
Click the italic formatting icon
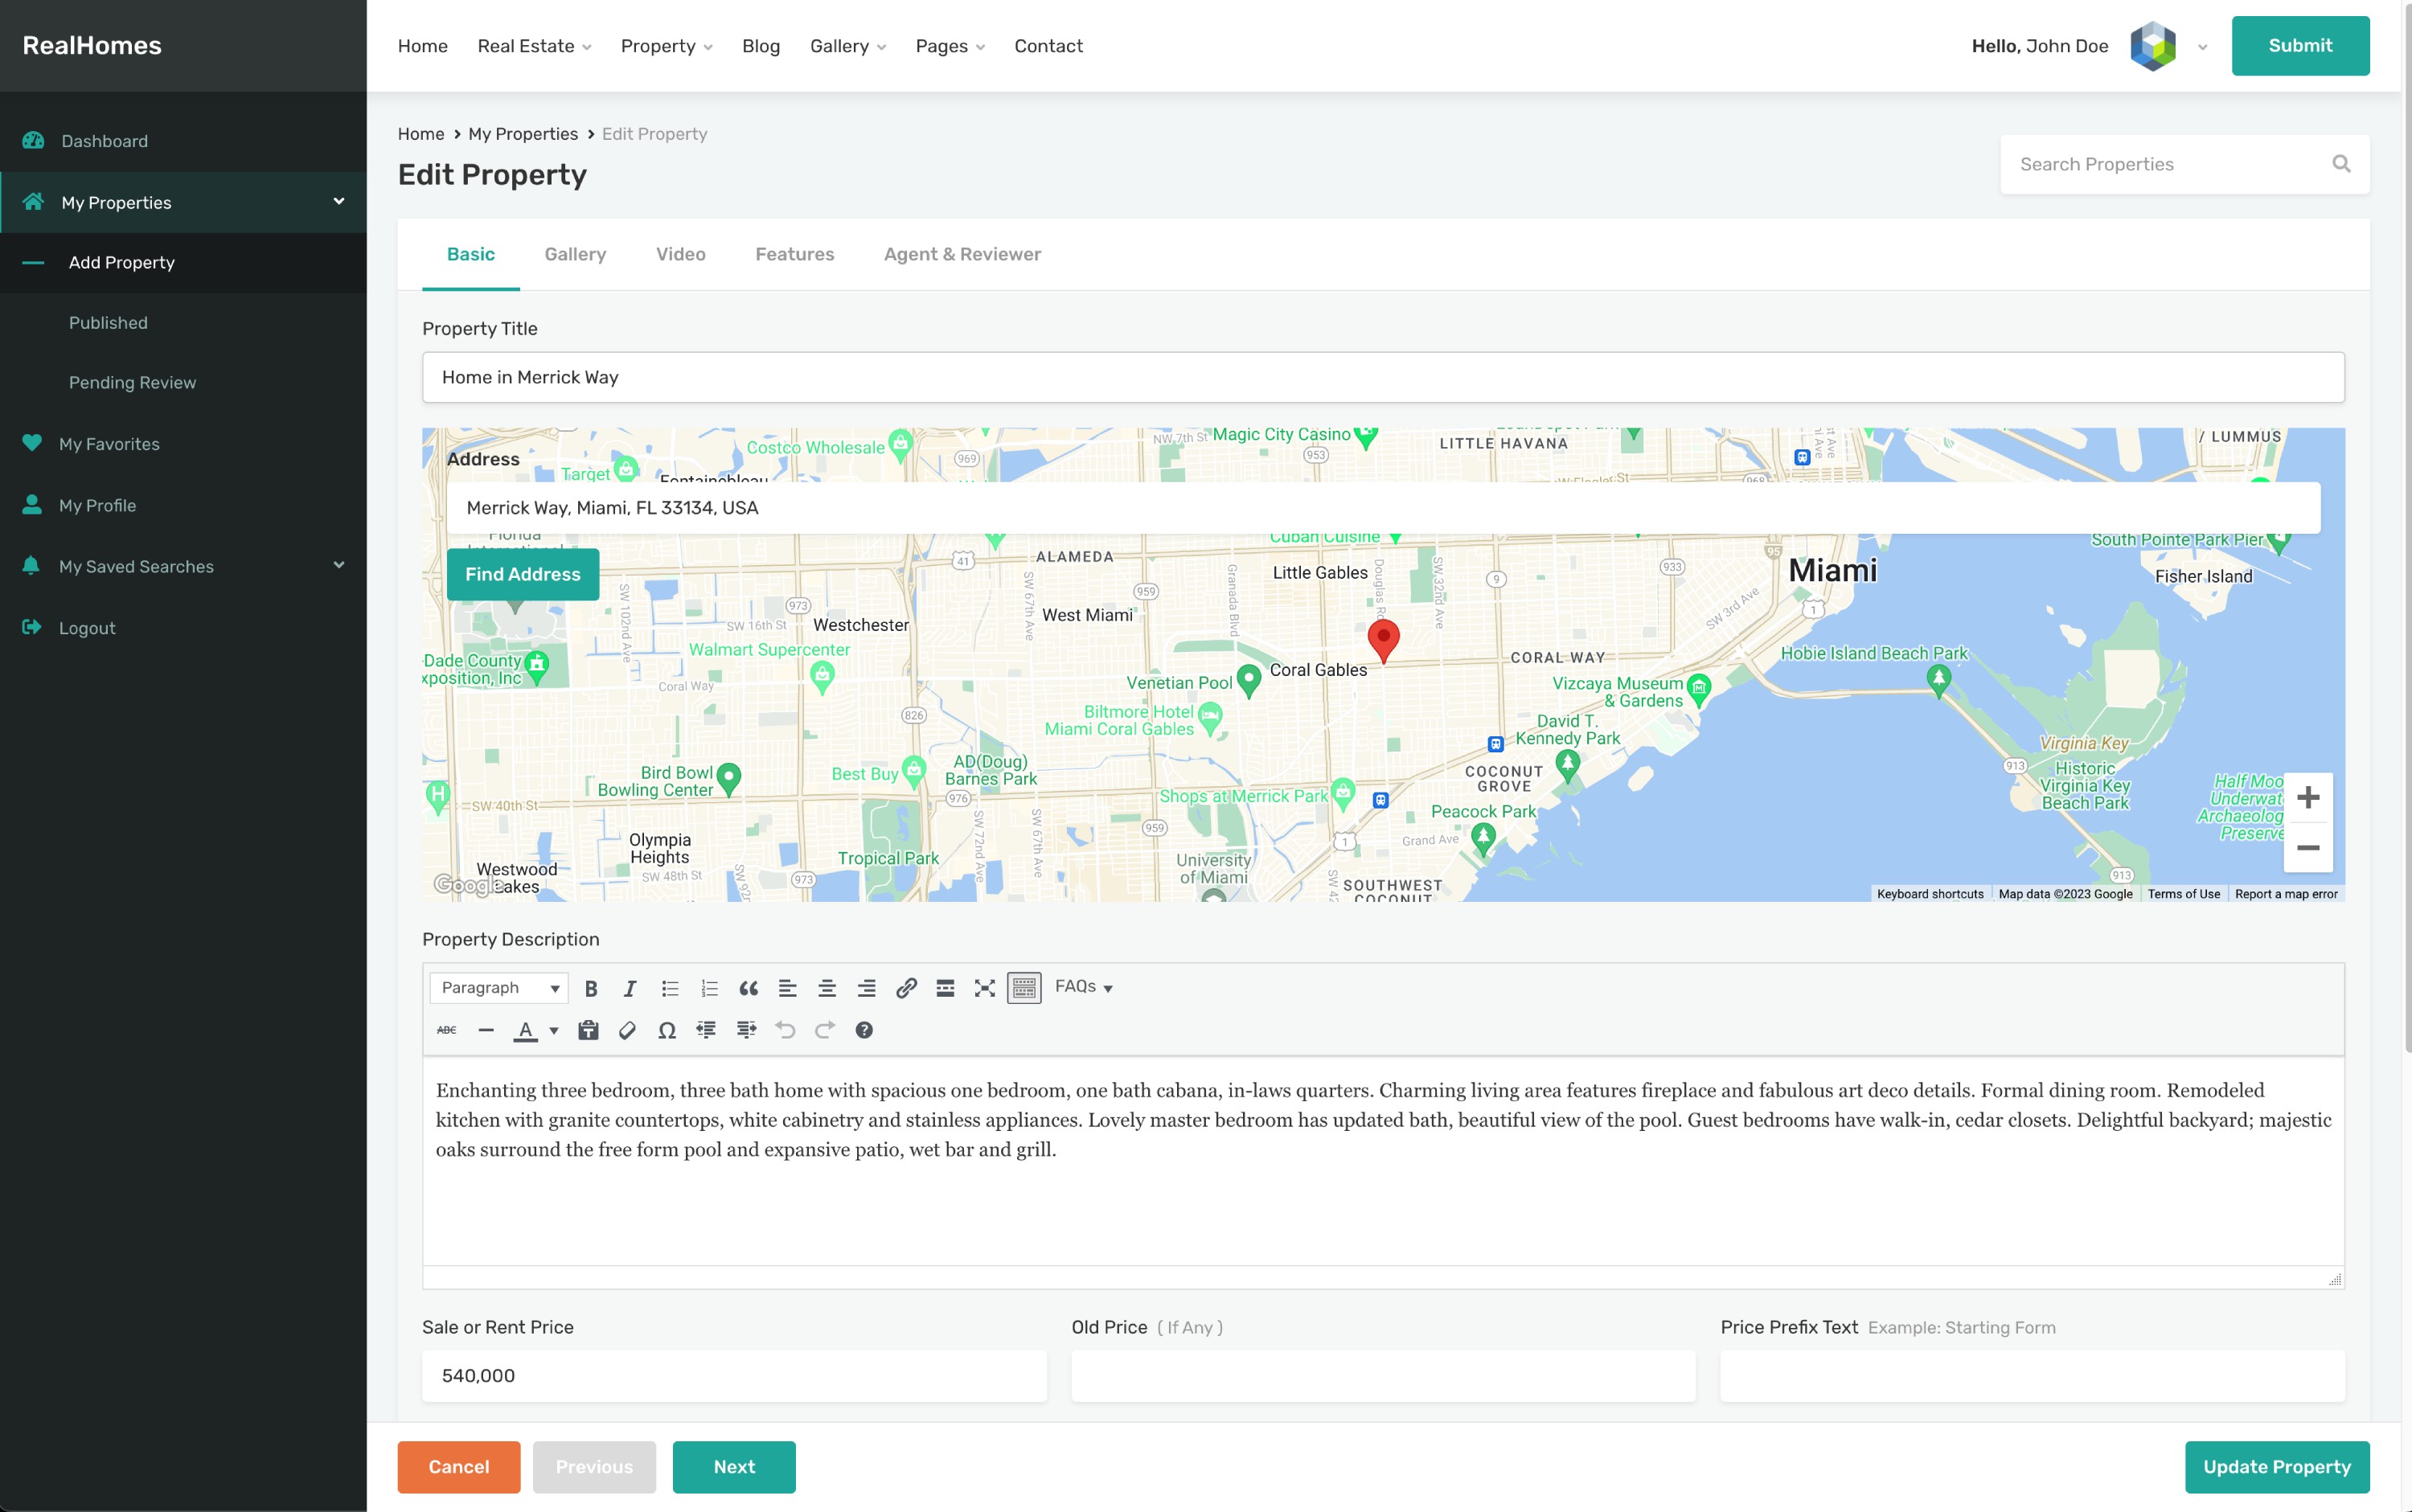pyautogui.click(x=630, y=988)
